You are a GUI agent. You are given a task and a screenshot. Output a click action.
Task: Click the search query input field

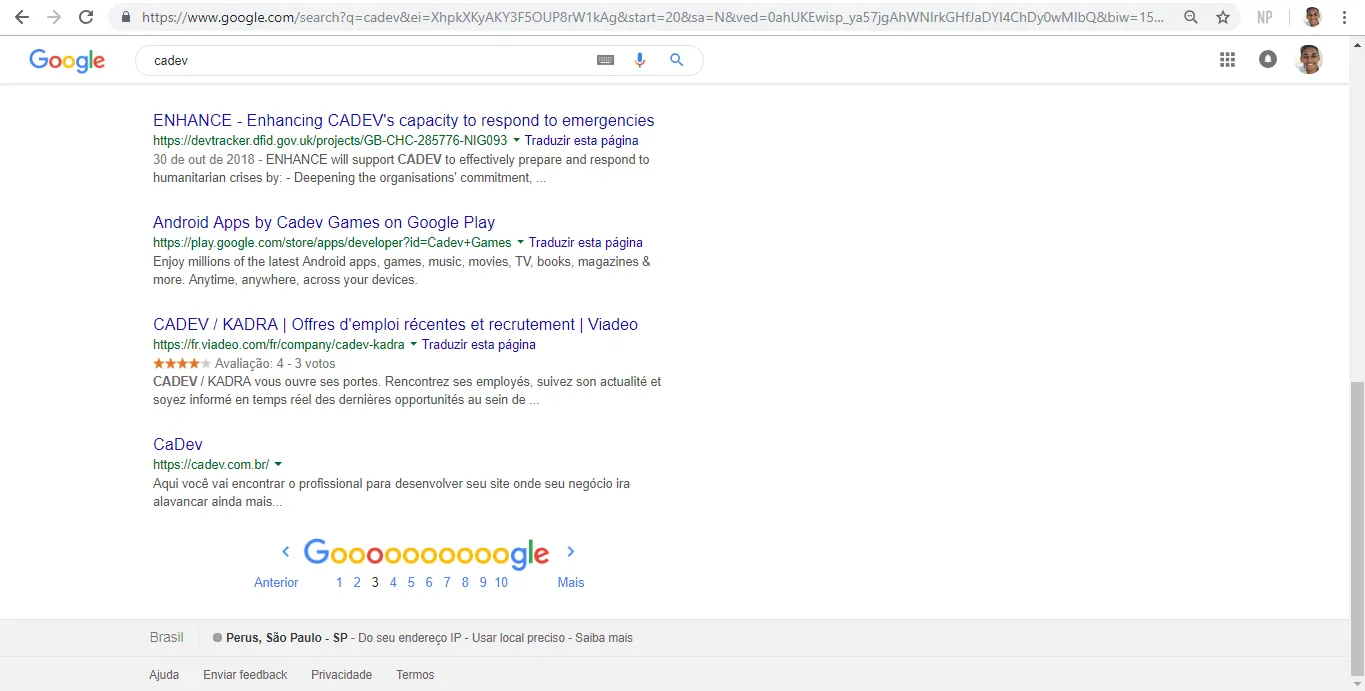[350, 60]
